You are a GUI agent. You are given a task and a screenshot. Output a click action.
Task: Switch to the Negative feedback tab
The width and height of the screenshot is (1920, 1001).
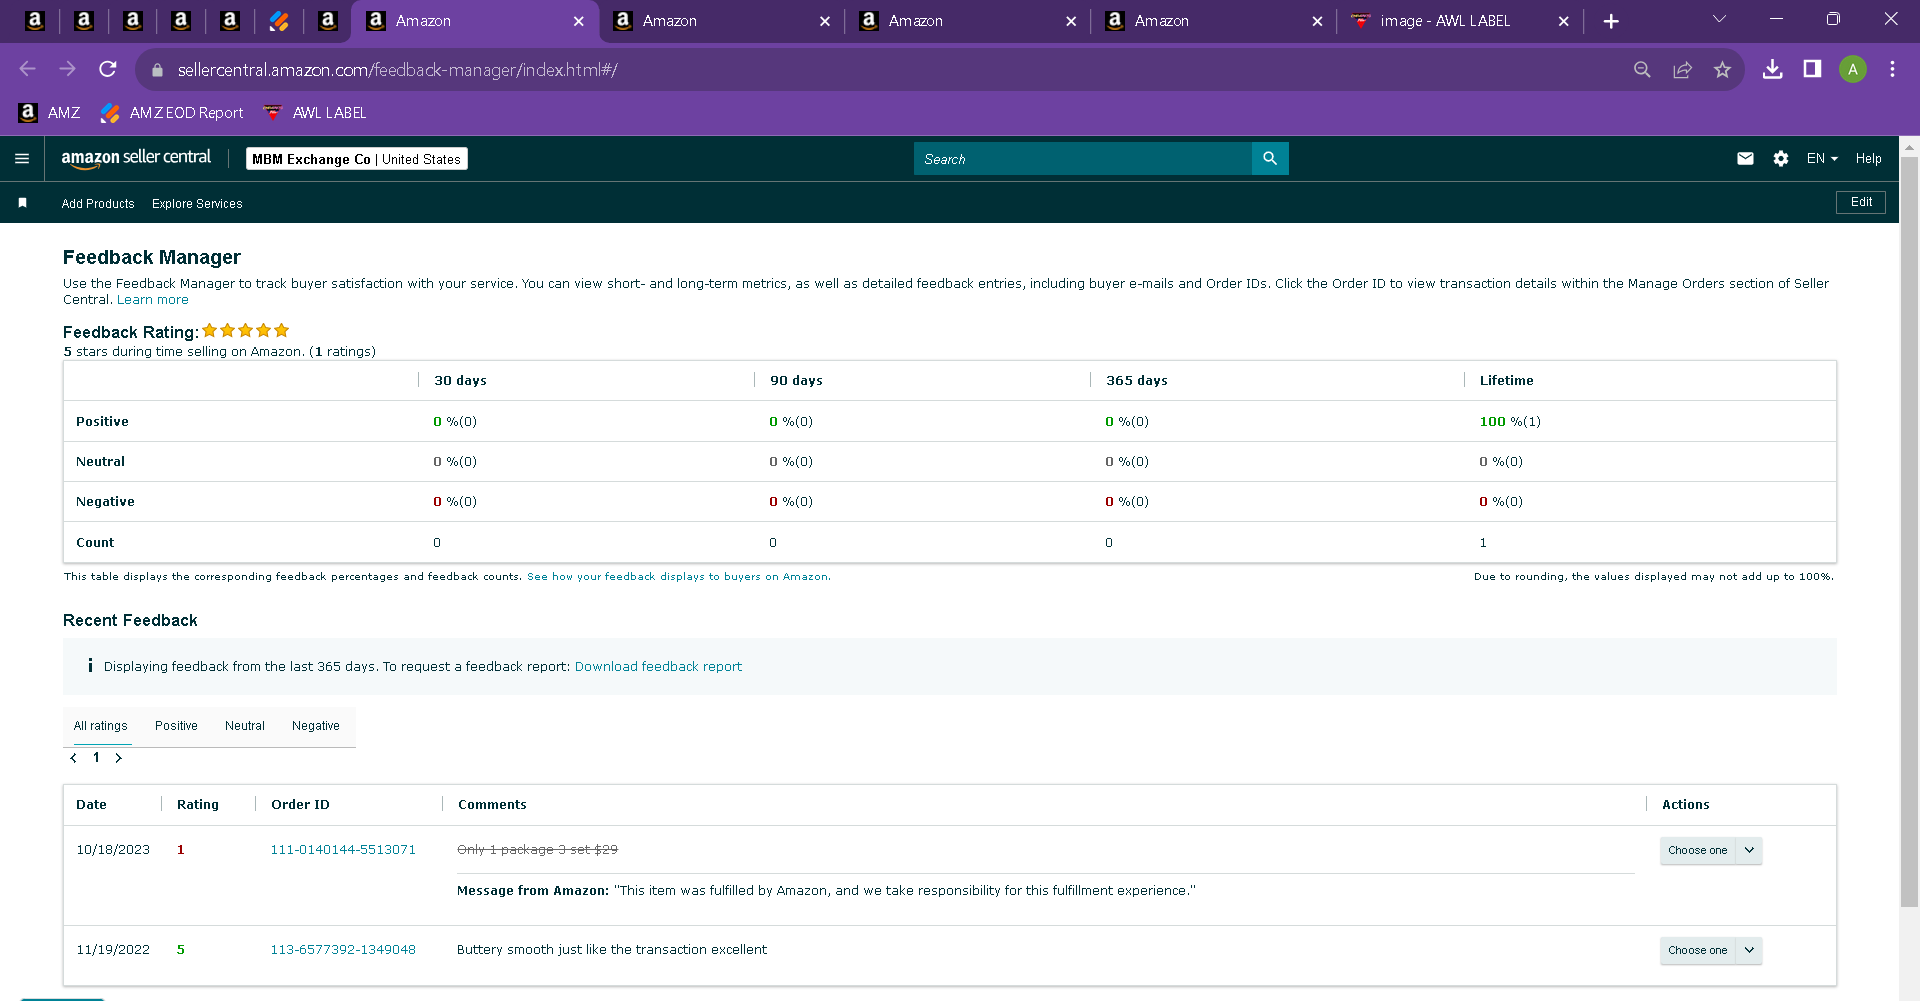[x=316, y=726]
